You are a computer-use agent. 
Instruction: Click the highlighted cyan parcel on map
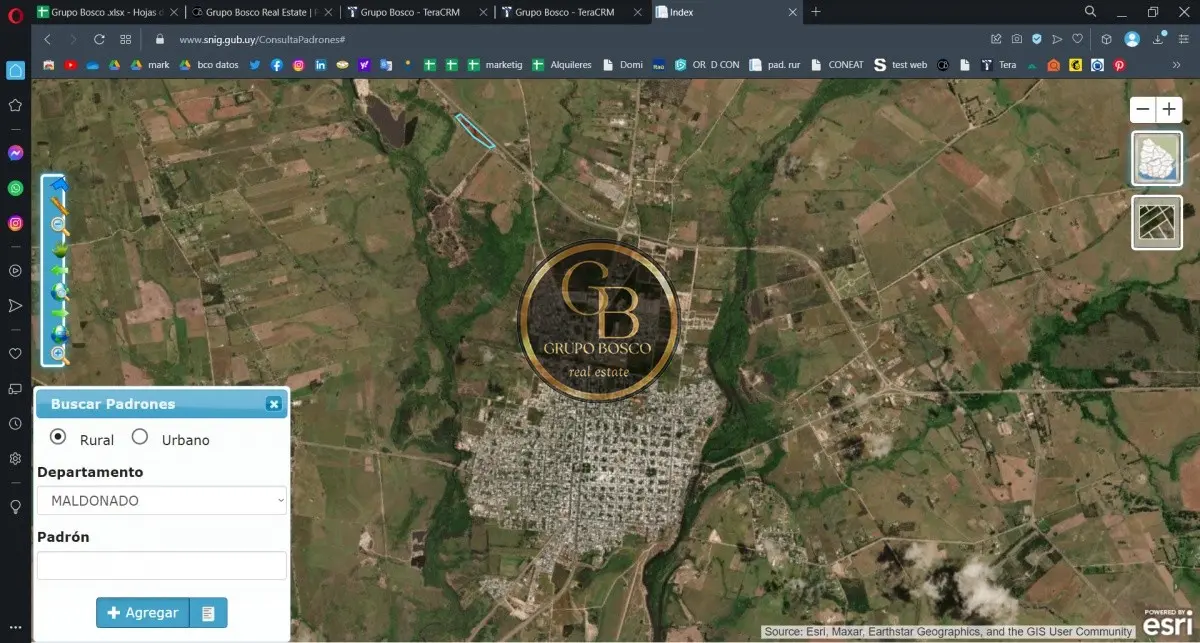(x=475, y=130)
